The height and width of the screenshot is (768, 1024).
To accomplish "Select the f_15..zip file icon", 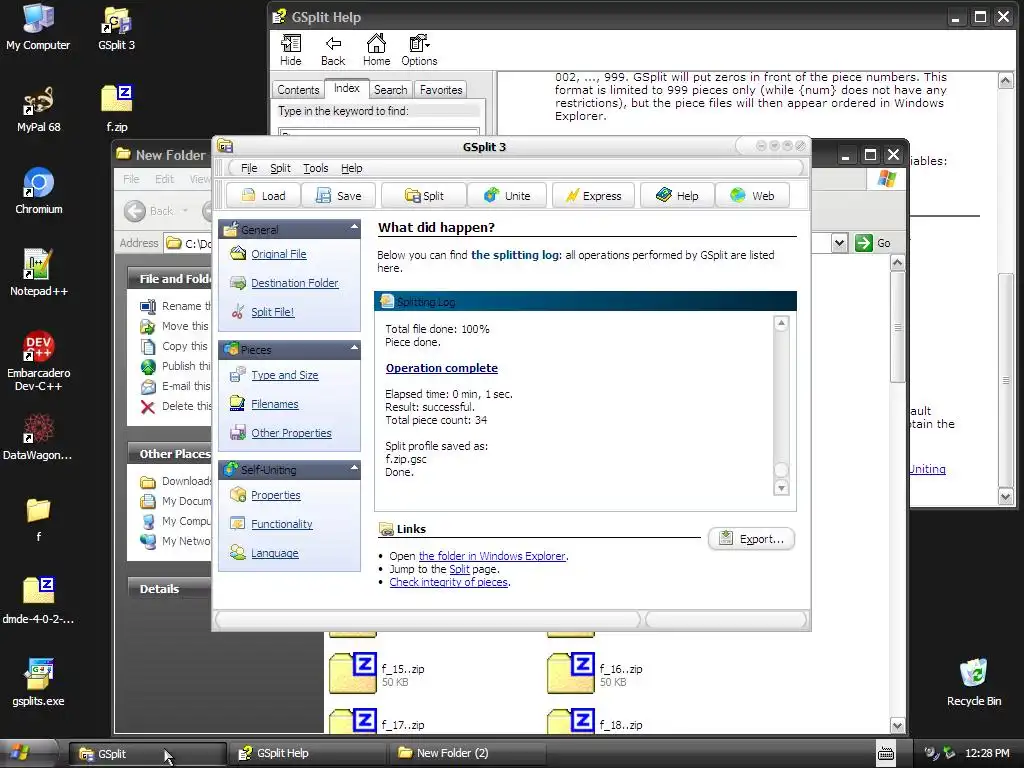I will 353,673.
